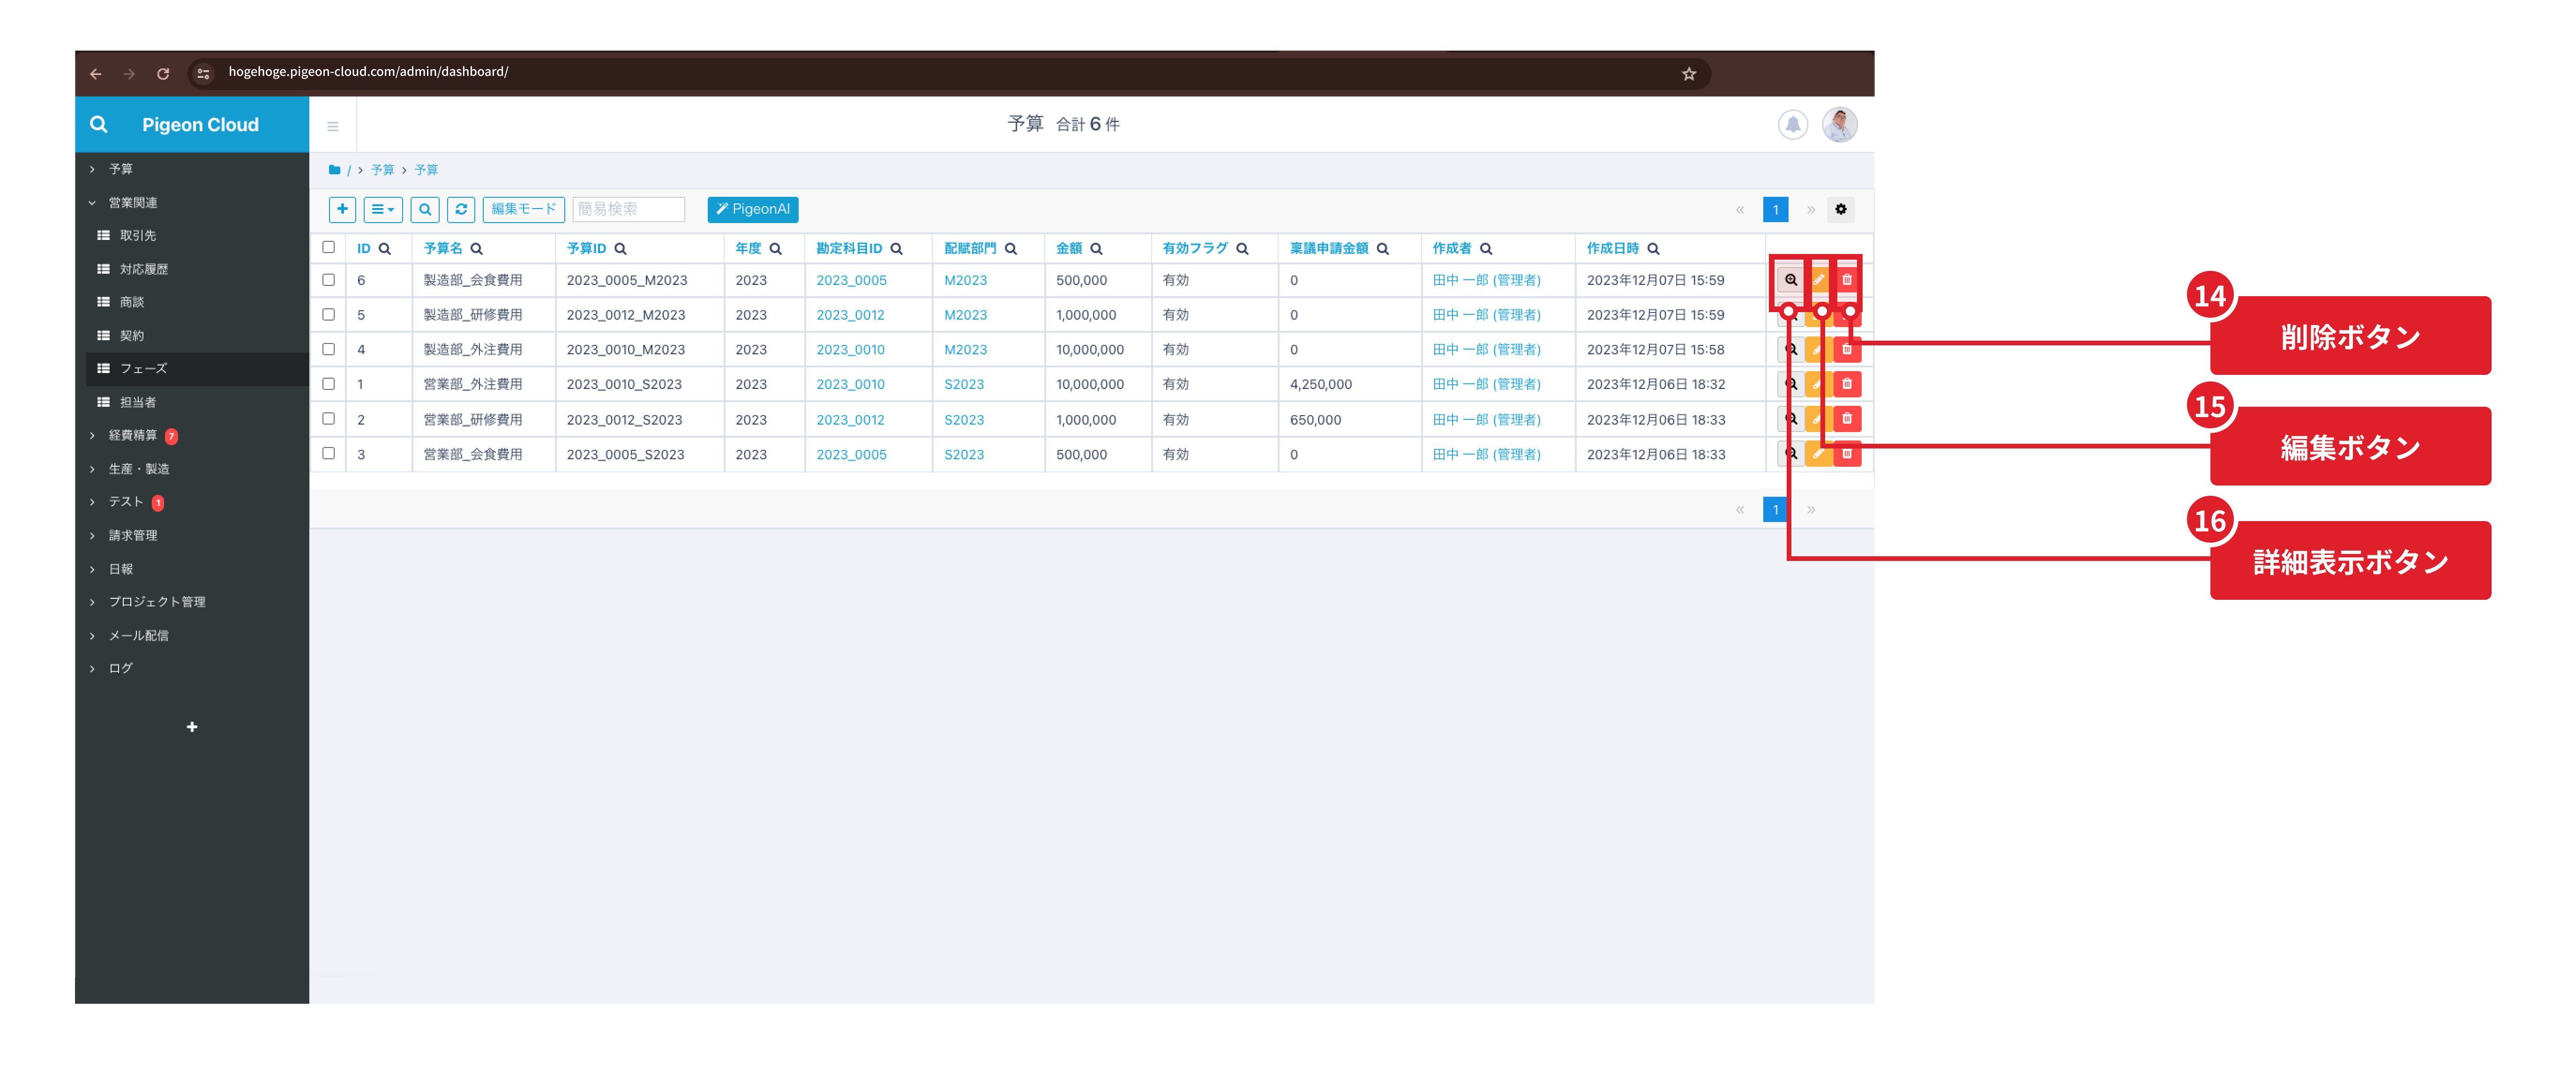The image size is (2576, 1090).
Task: Click the 簡易検索 search input field
Action: click(628, 209)
